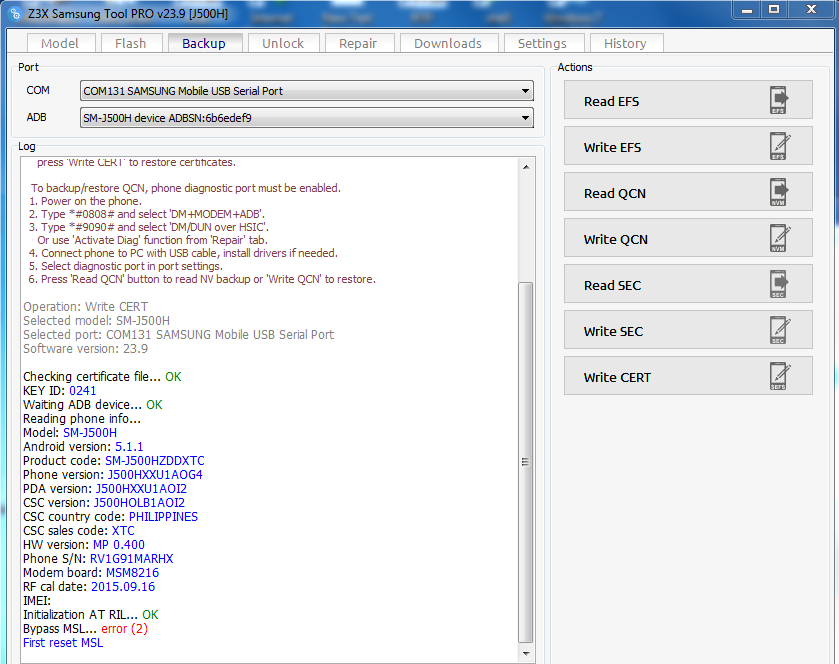Close the Z3X Samsung Tool window
Screen dimensions: 839x664
(811, 10)
